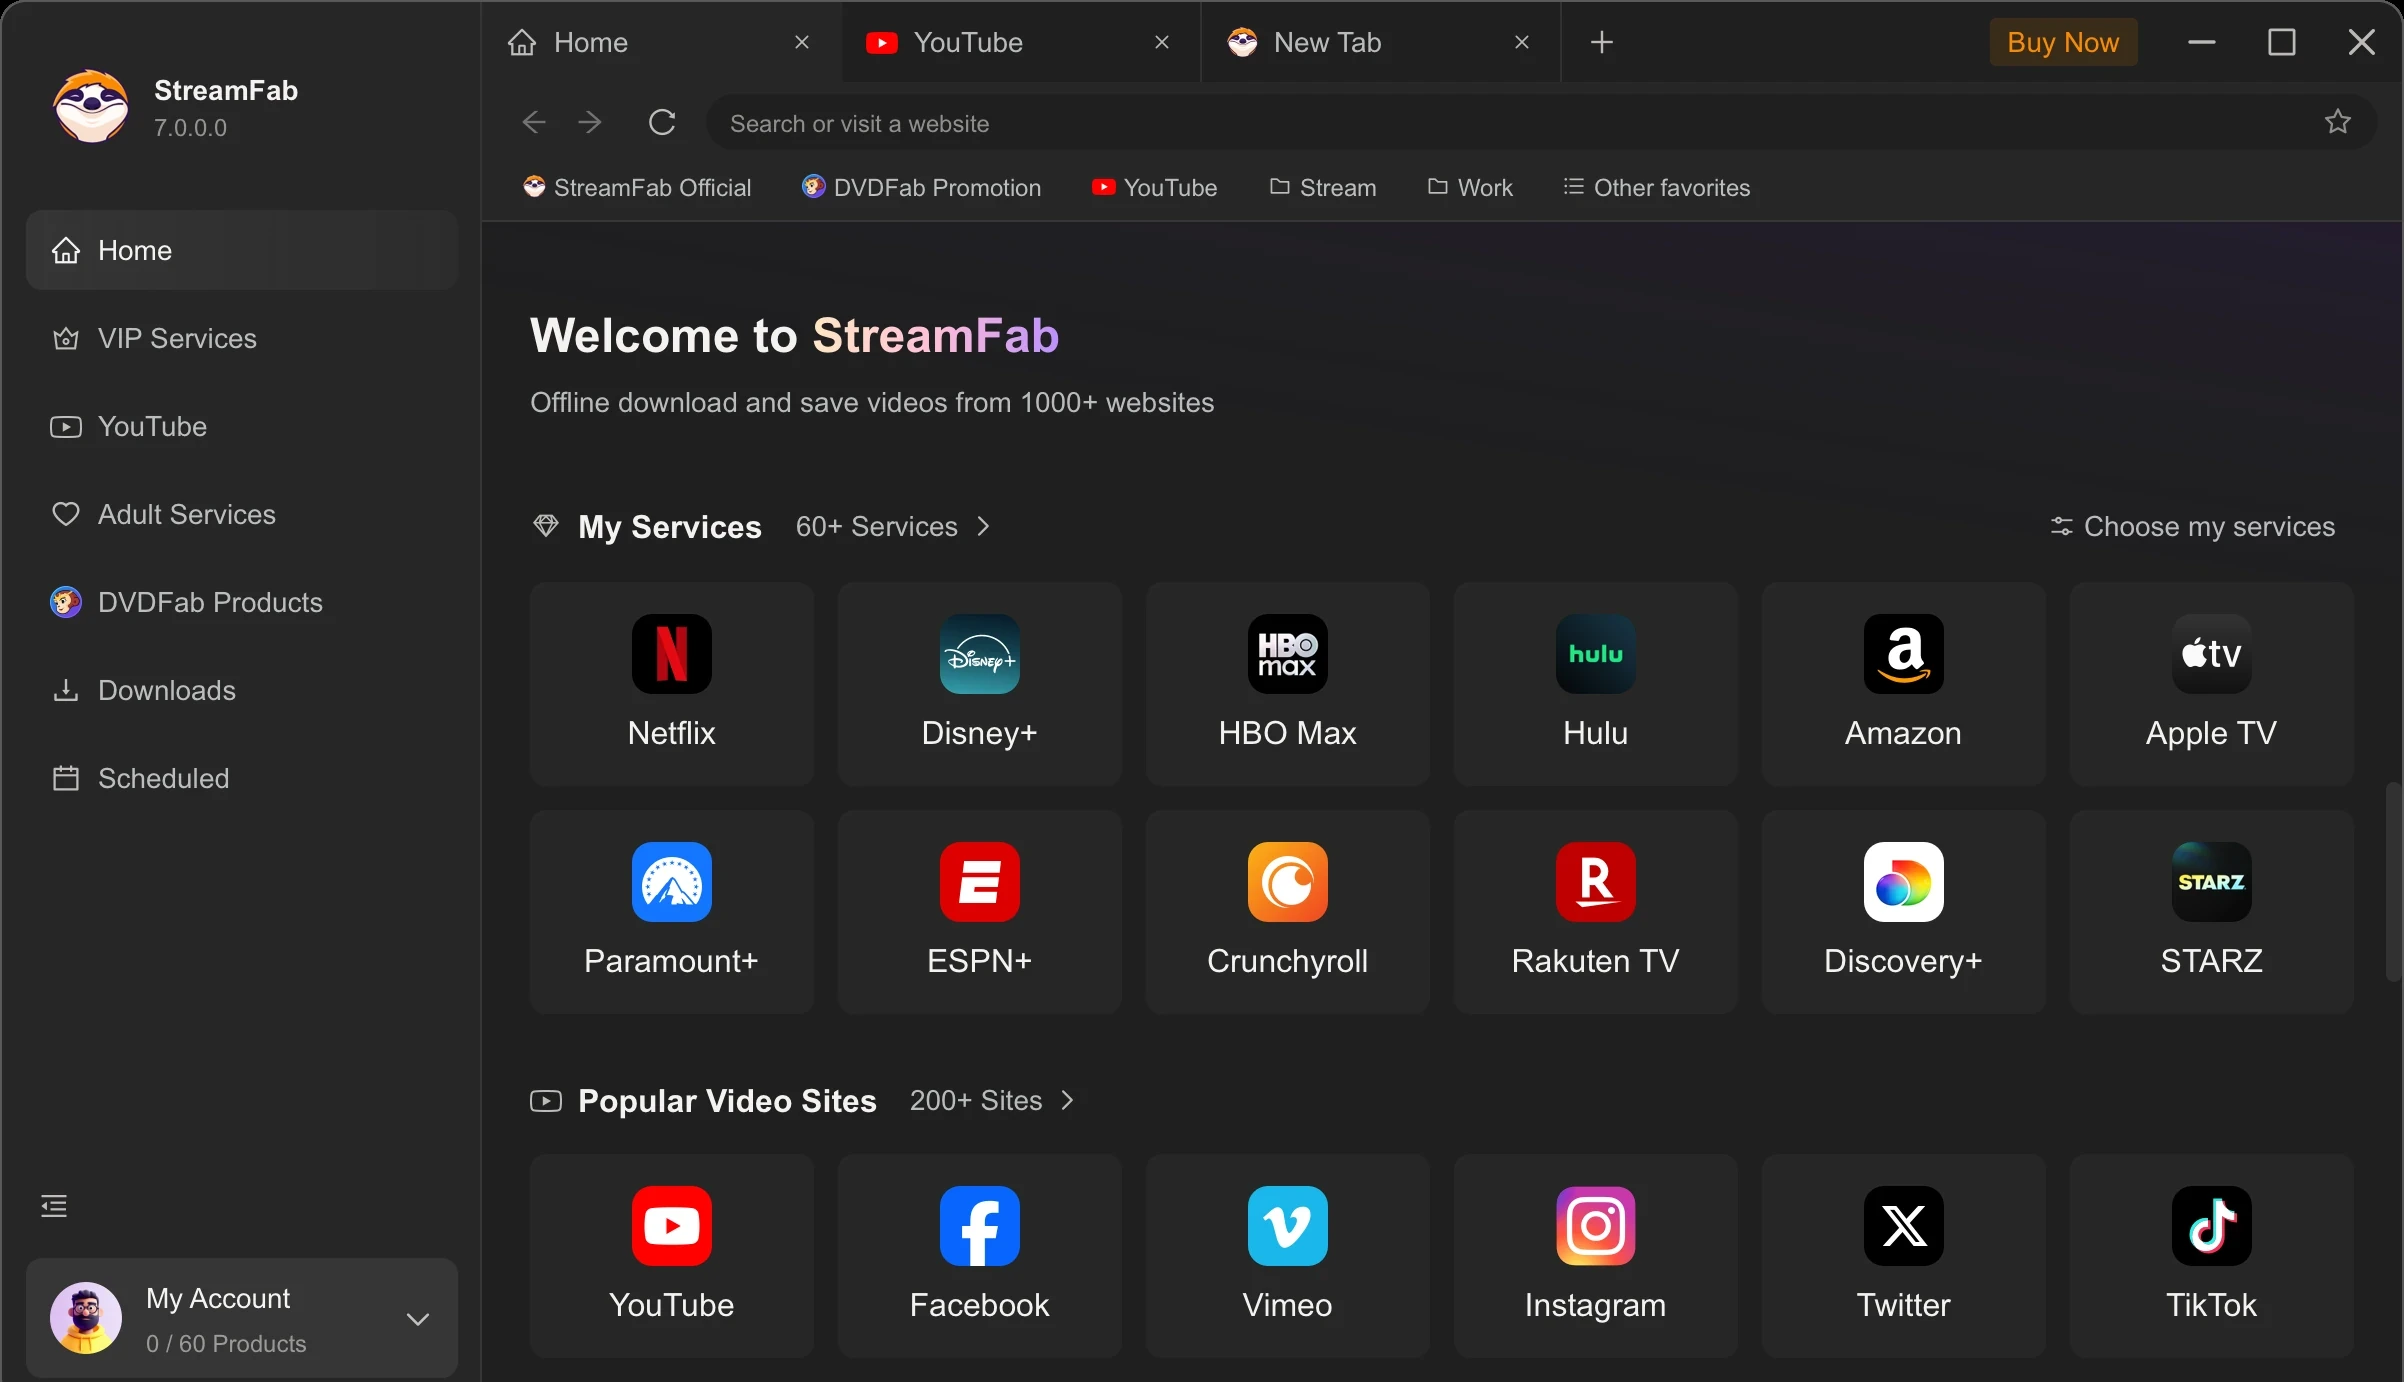Viewport: 2404px width, 1382px height.
Task: Show Other favorites list
Action: point(1656,187)
